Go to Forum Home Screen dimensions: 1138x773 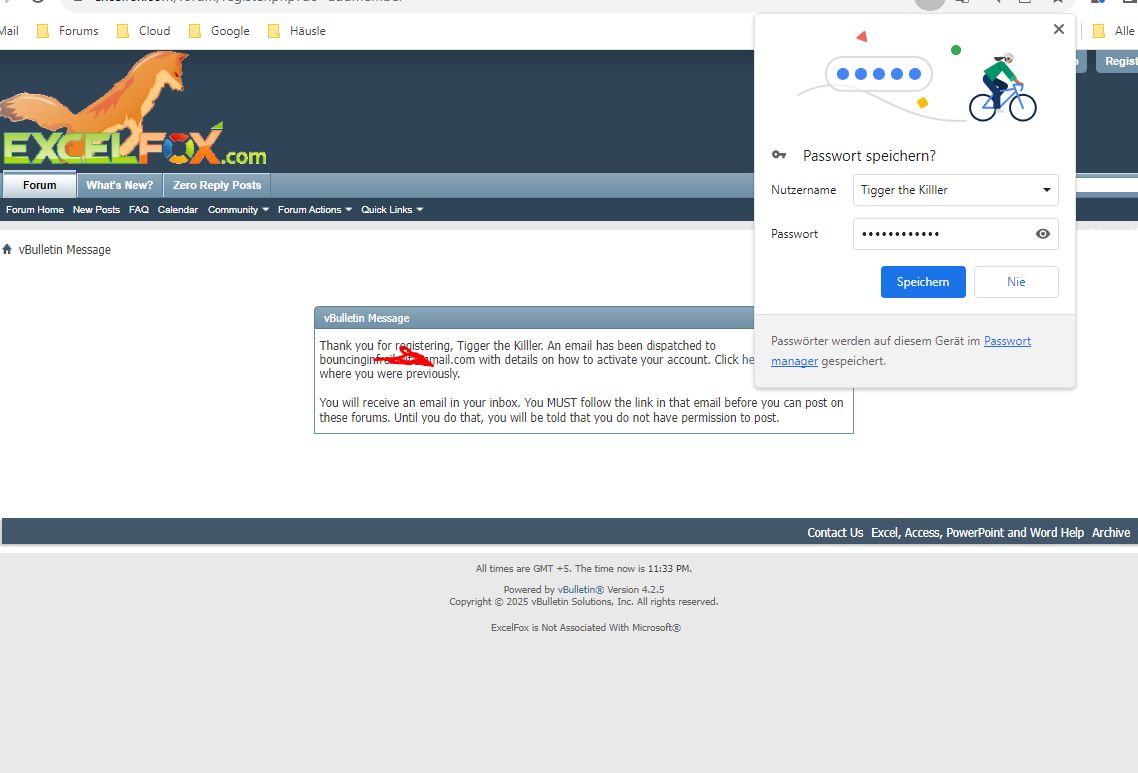35,210
